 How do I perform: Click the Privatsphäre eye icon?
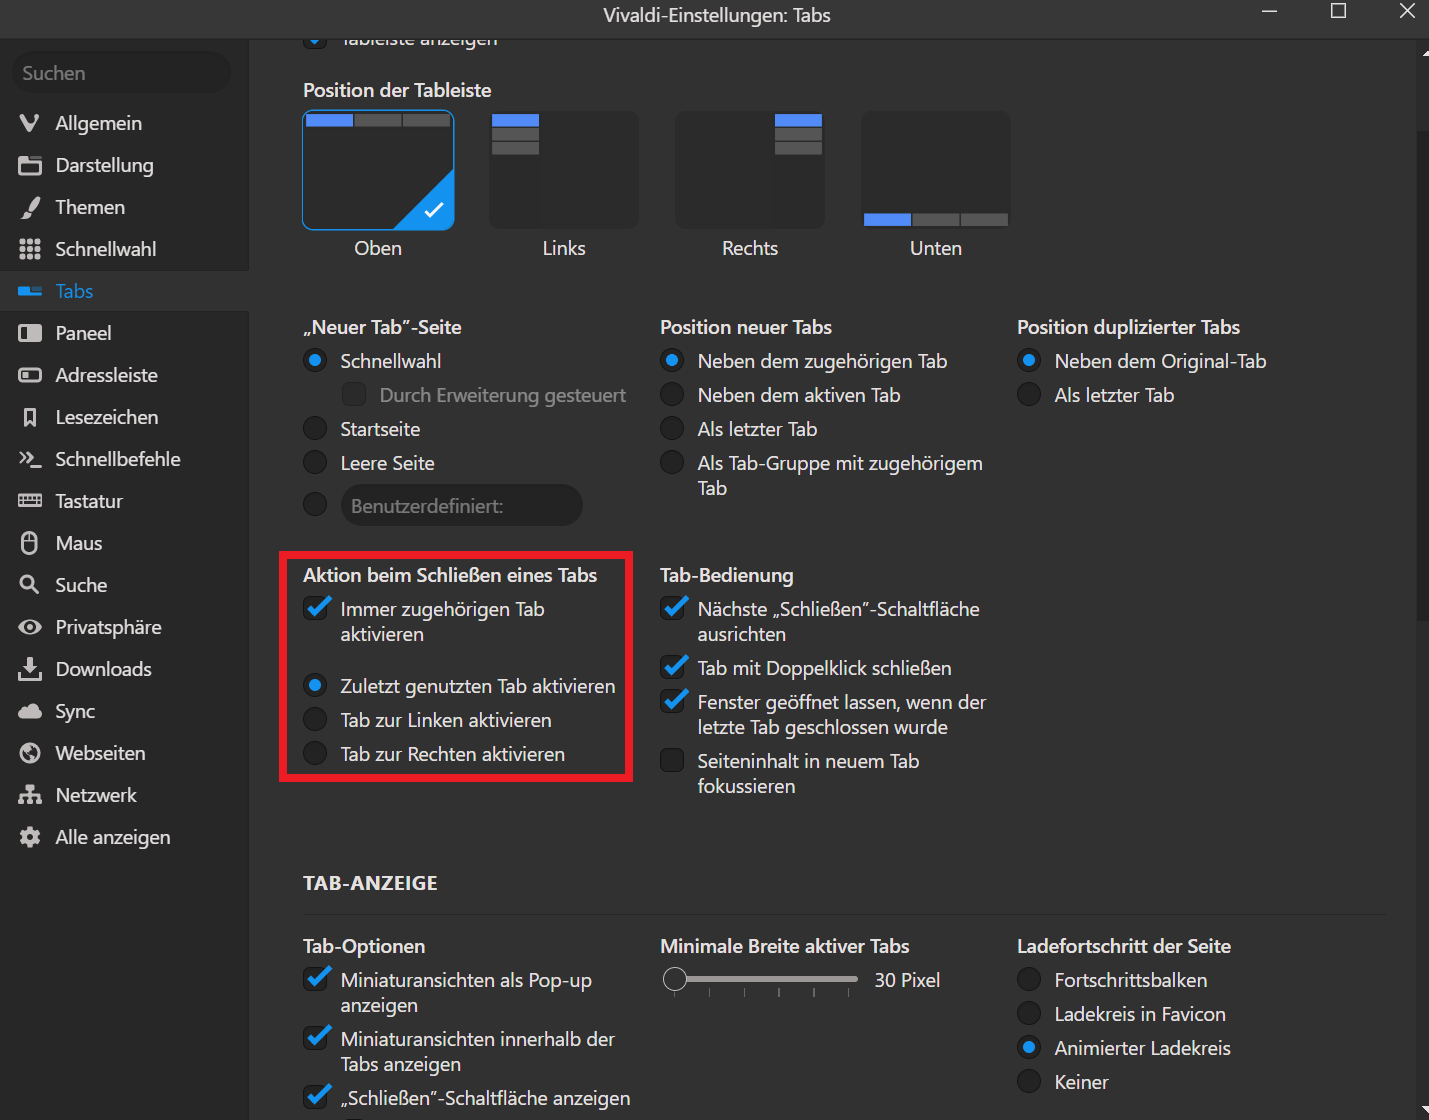coord(30,627)
